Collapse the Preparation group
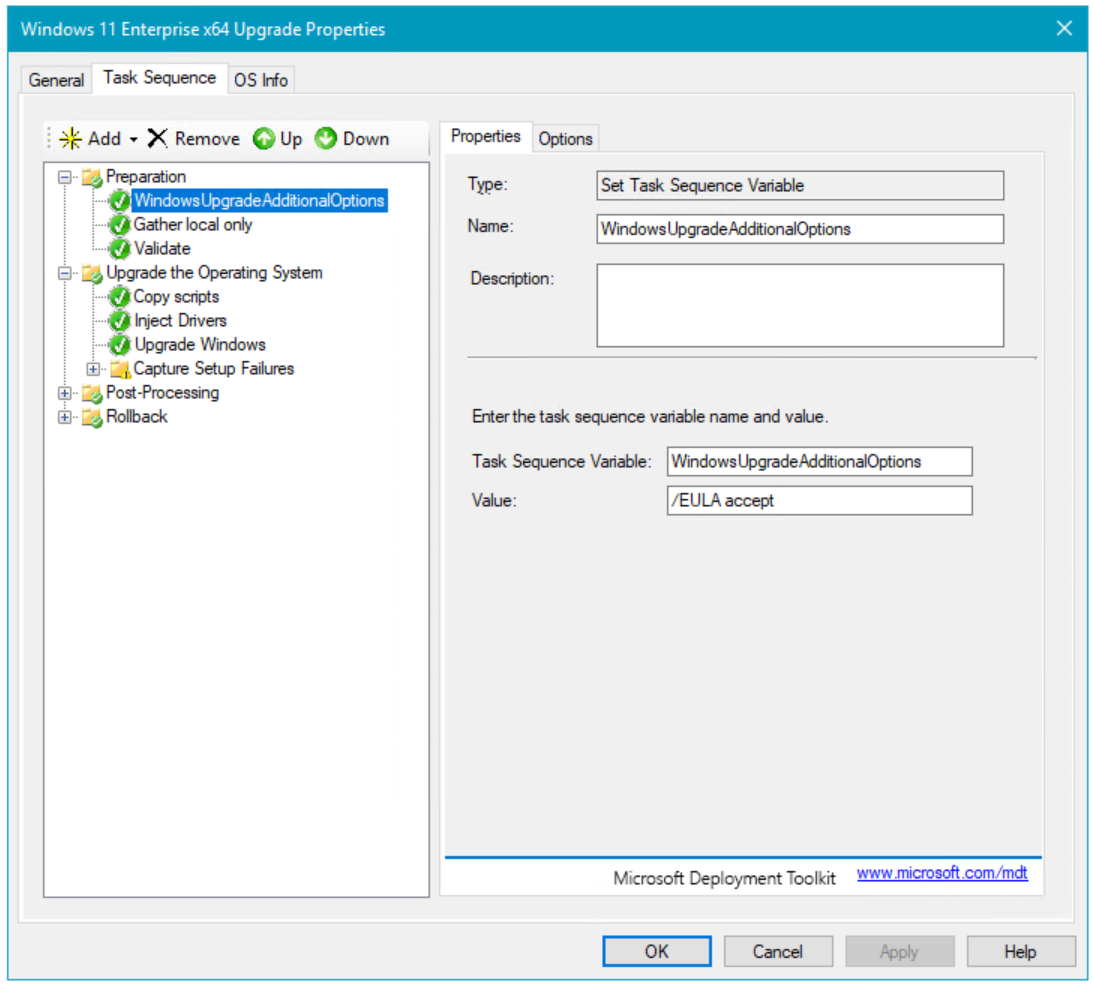This screenshot has height=985, width=1093. (x=66, y=177)
